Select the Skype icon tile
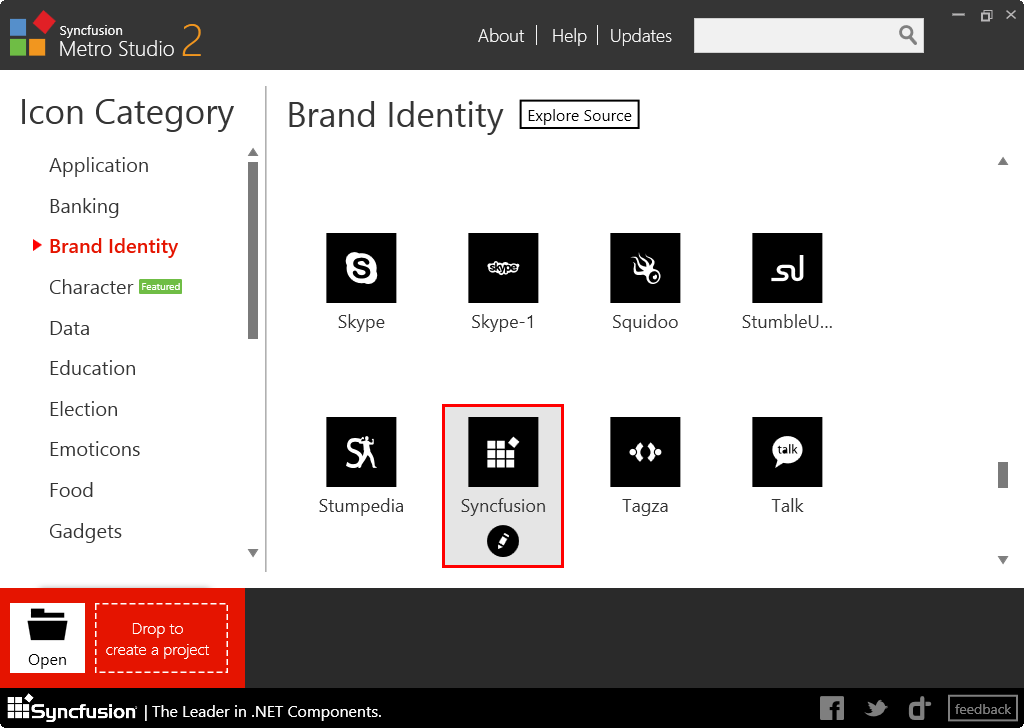The width and height of the screenshot is (1024, 728). pos(361,268)
